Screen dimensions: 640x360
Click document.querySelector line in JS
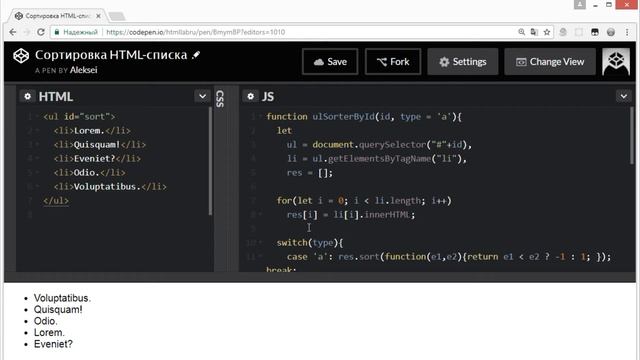(x=379, y=144)
